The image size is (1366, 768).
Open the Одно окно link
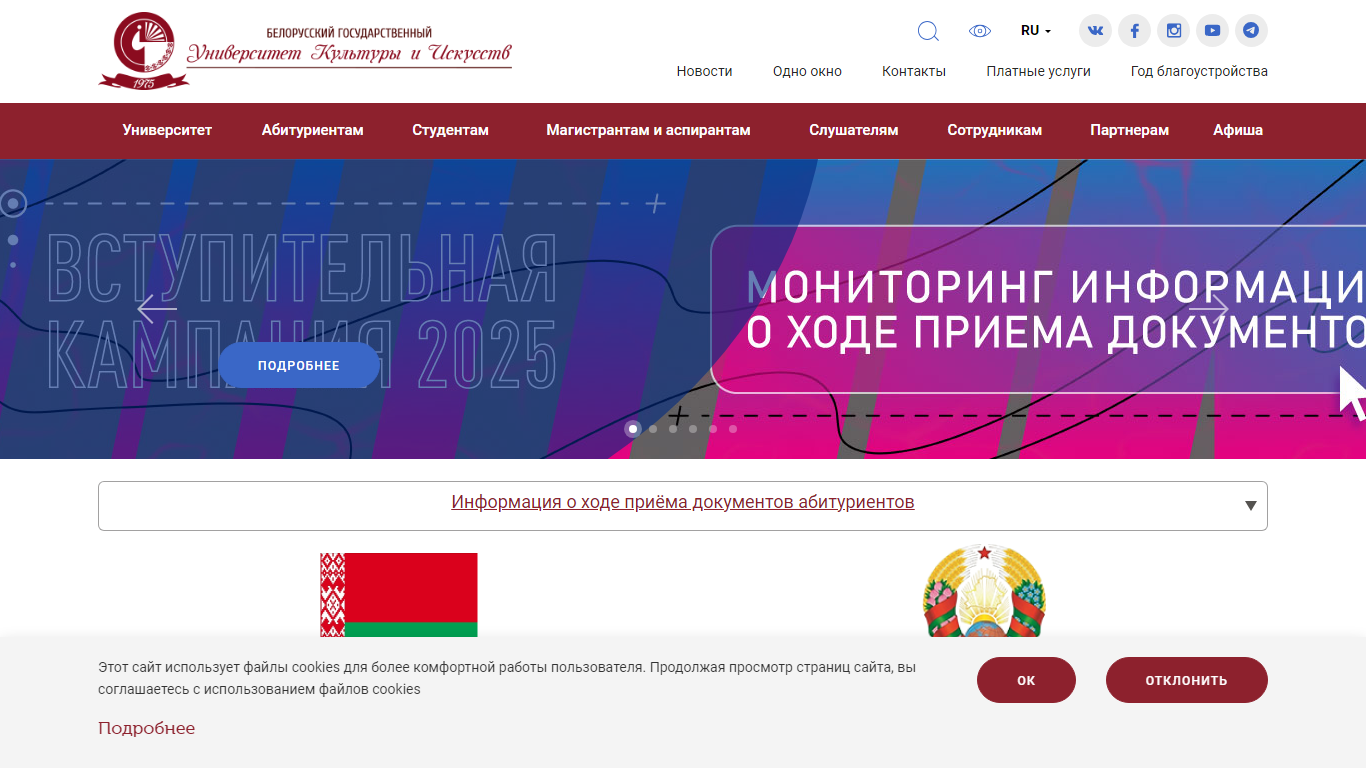(x=807, y=71)
